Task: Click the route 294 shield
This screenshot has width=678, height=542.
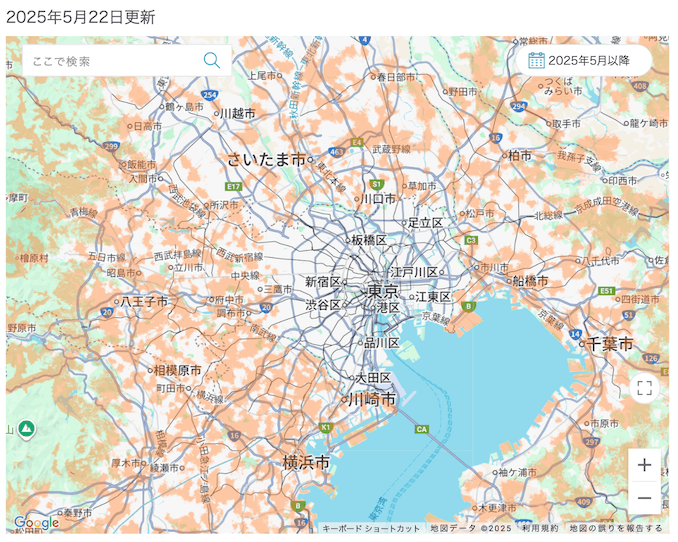Action: click(x=518, y=106)
